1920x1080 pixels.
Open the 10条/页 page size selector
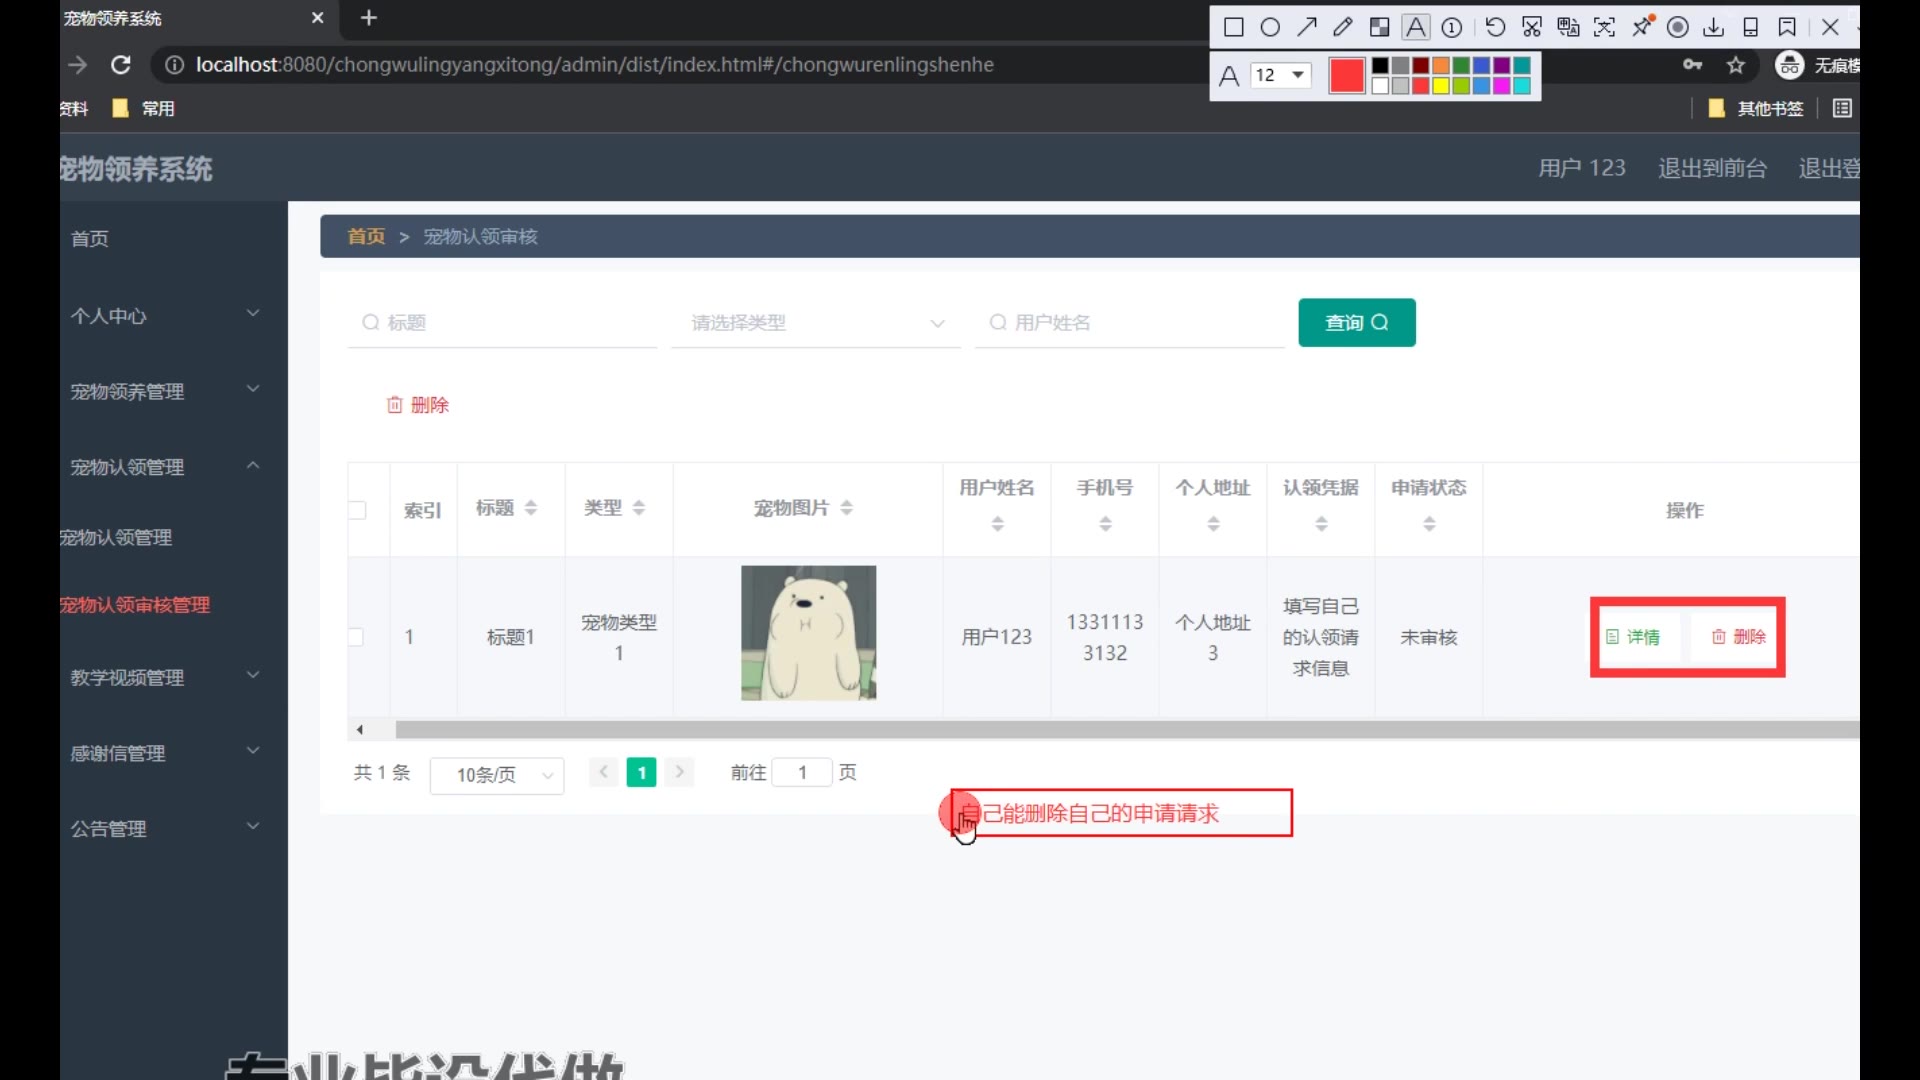coord(497,775)
